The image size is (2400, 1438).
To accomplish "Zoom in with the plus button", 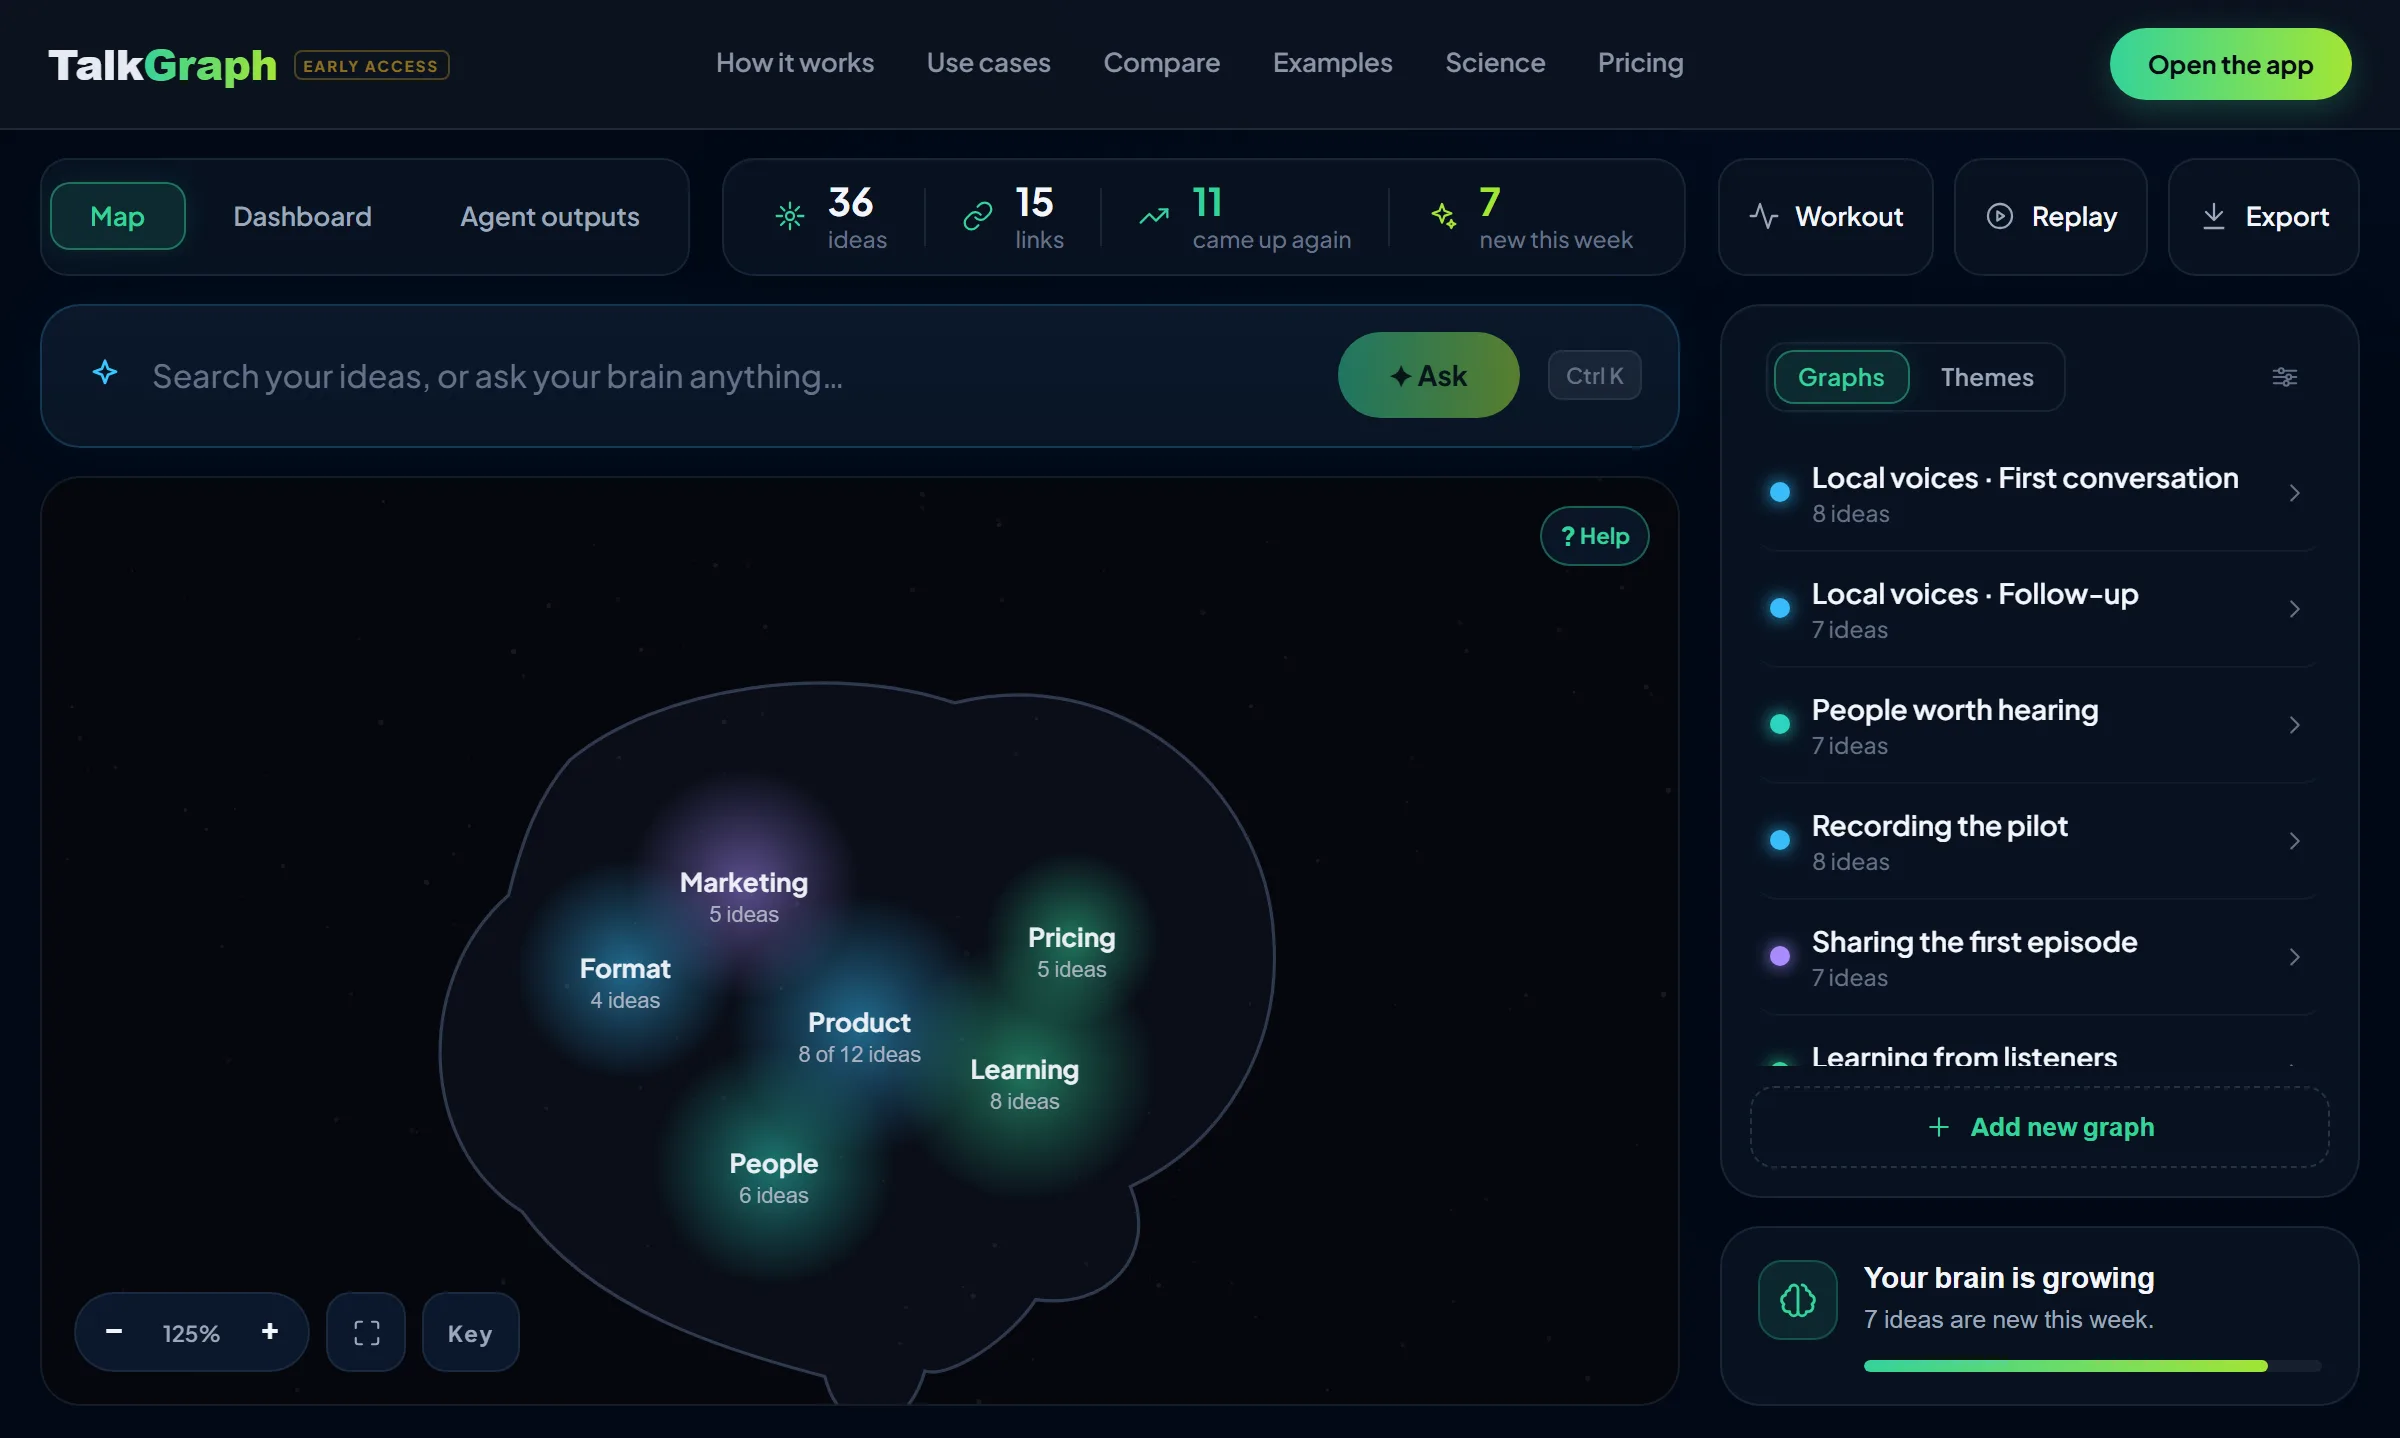I will click(270, 1332).
